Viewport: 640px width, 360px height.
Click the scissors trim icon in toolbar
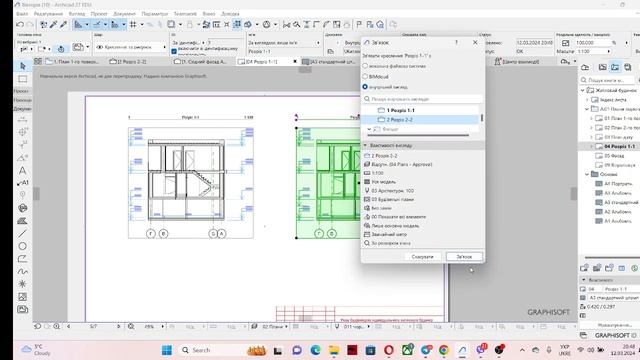coord(287,25)
